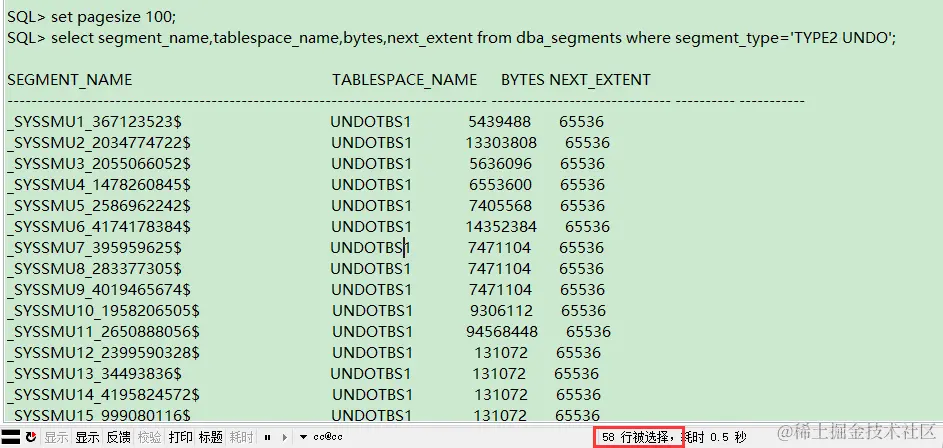Click the bytes value 6553600

click(500, 185)
